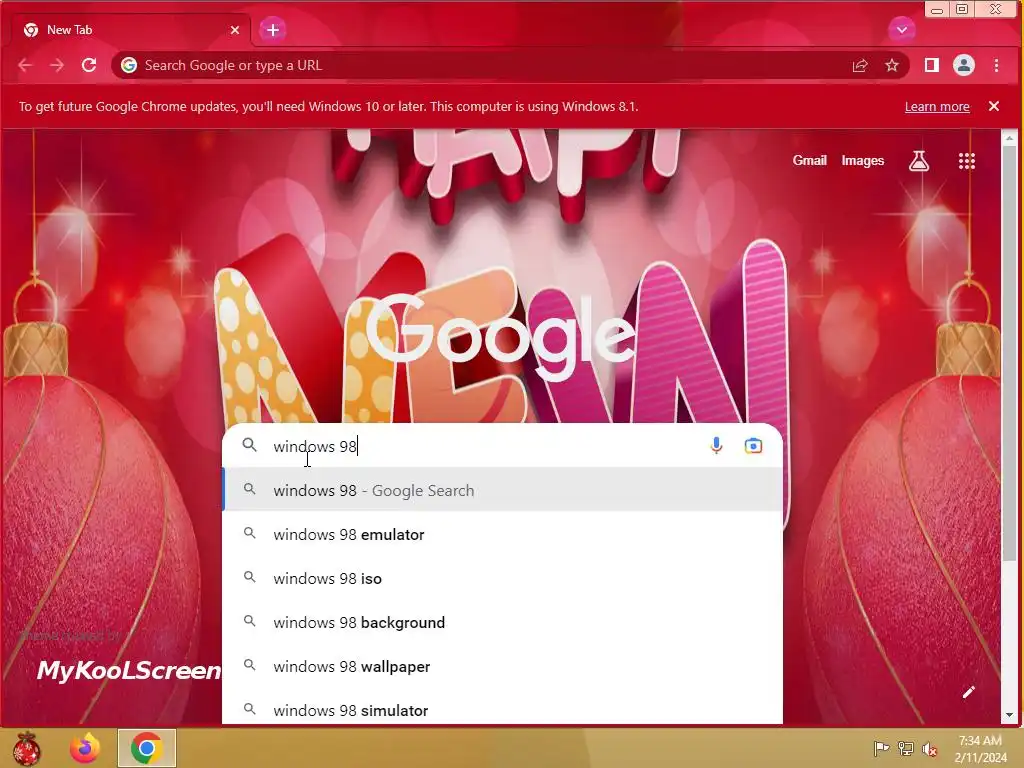The image size is (1024, 768).
Task: Open Google Images link
Action: coord(863,161)
